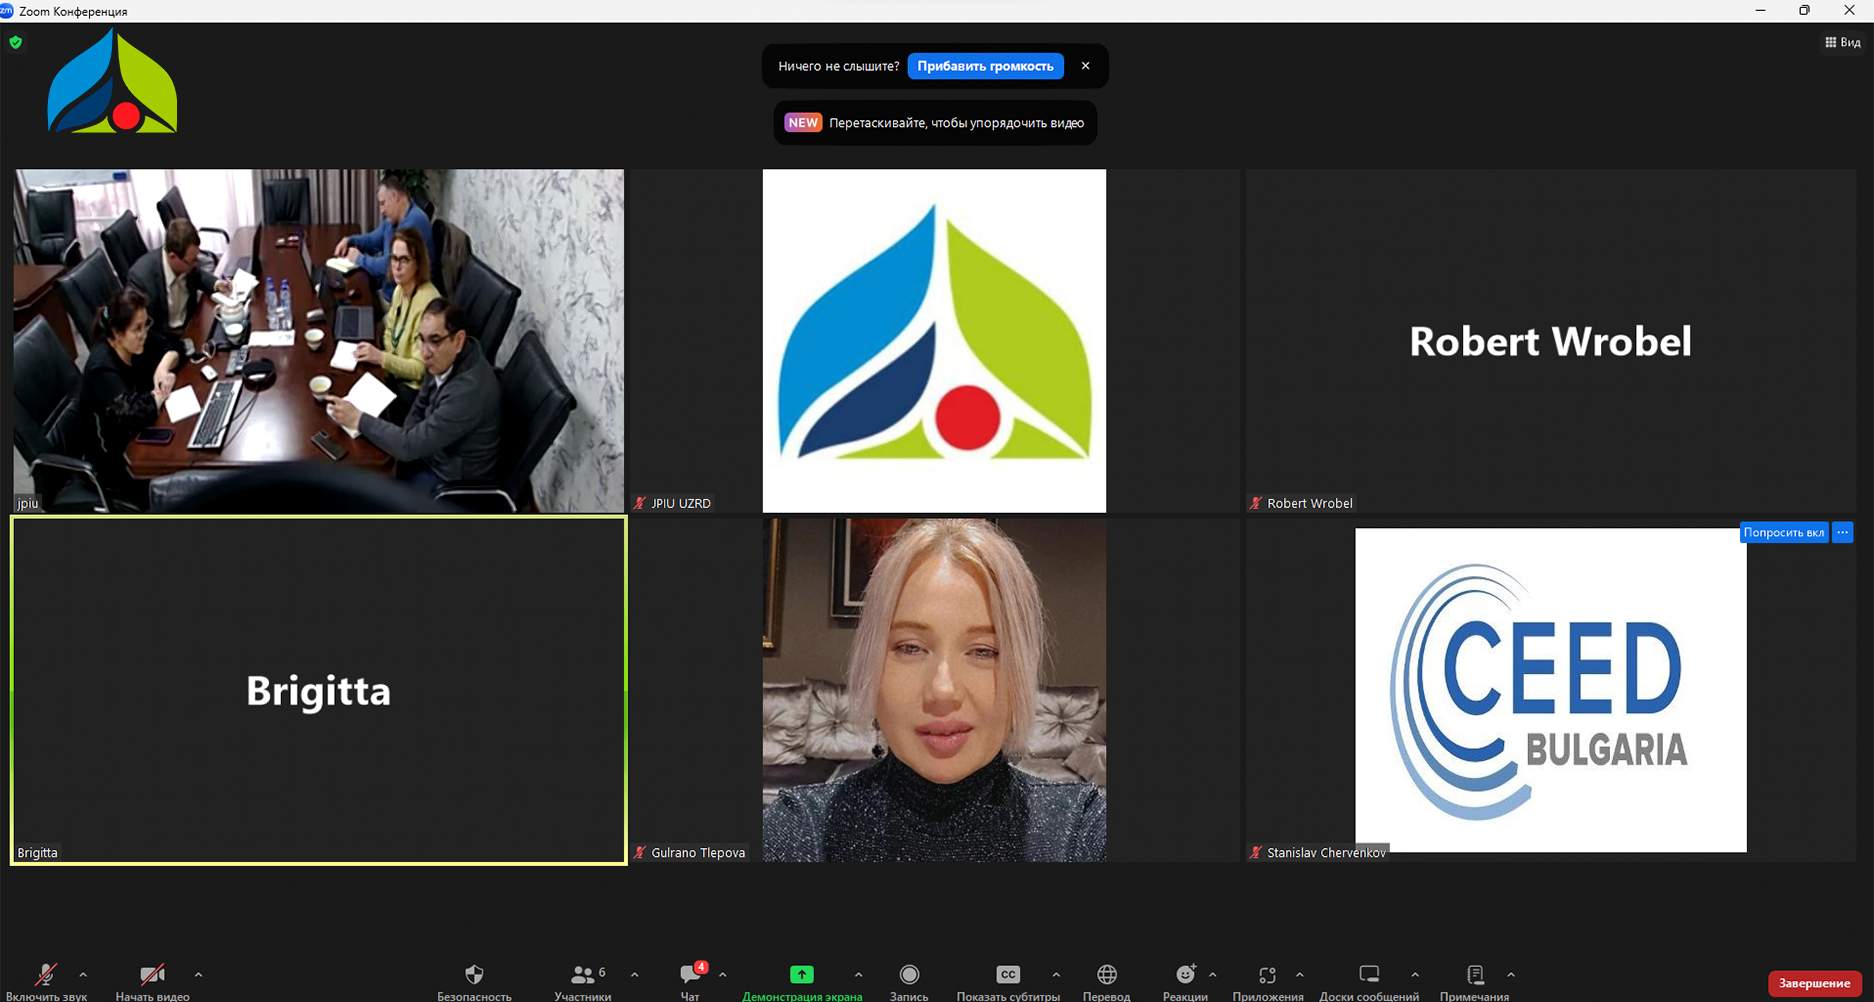
Task: Start recording with the Запись button
Action: (x=908, y=975)
